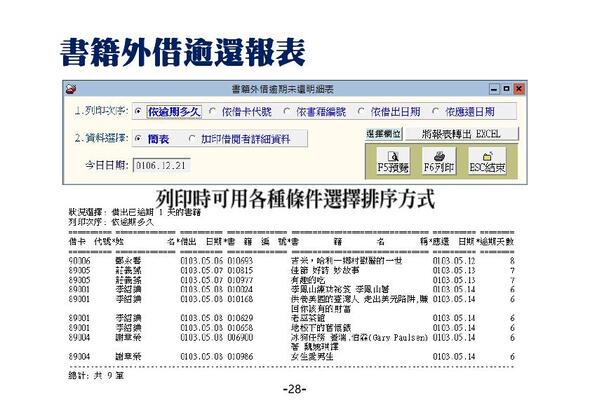Click the title 有趣的吃
The height and width of the screenshot is (417, 590).
(x=308, y=280)
